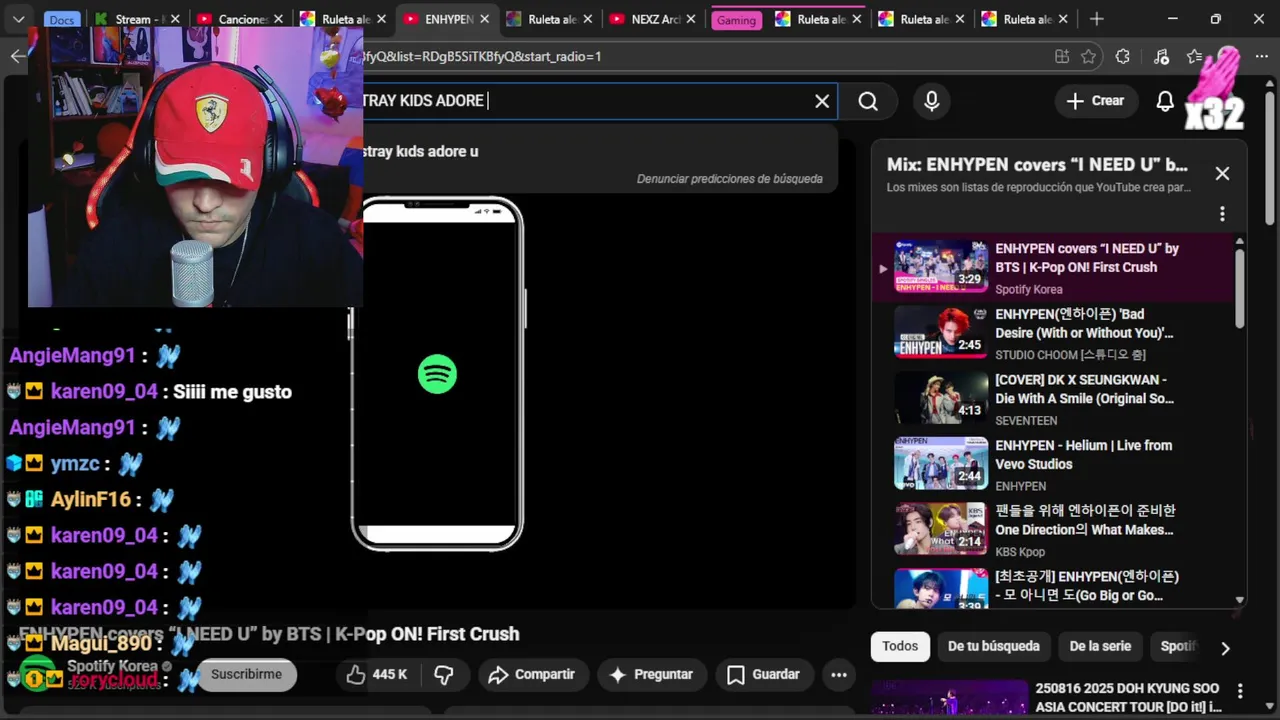The image size is (1280, 720).
Task: Open YouTube notifications bell
Action: 1165,101
